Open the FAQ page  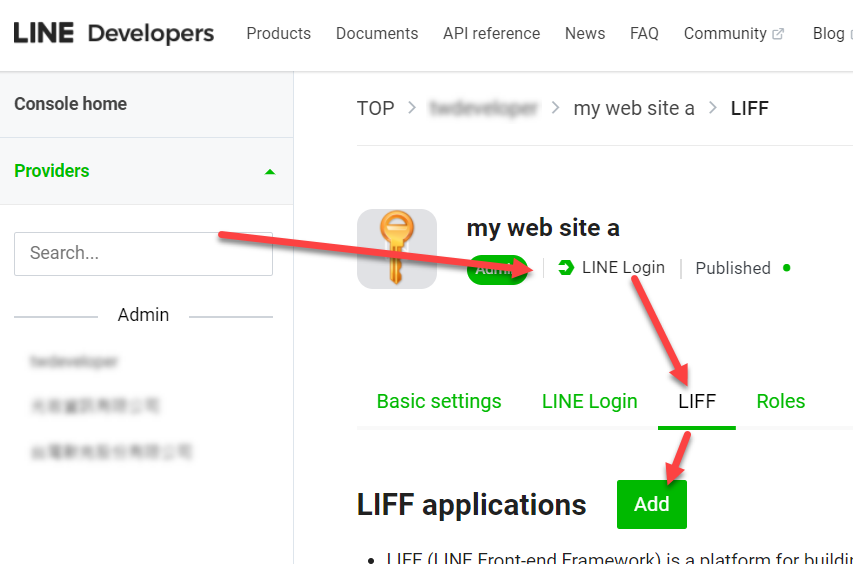click(644, 33)
